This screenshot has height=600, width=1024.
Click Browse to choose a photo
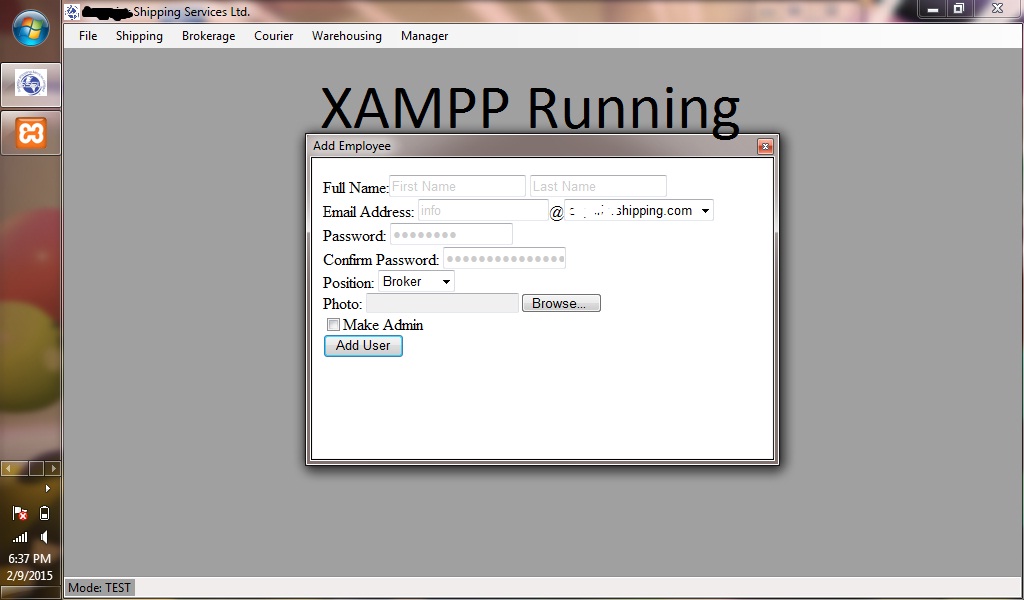pyautogui.click(x=561, y=302)
